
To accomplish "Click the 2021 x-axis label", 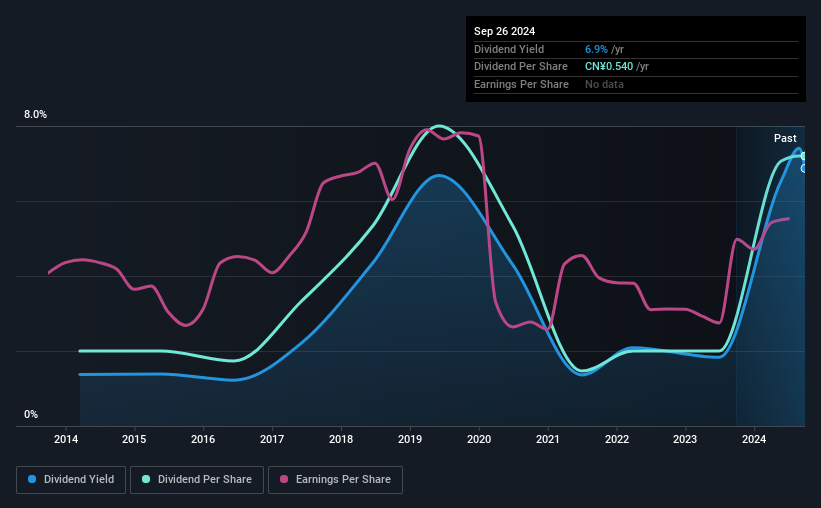I will point(548,439).
